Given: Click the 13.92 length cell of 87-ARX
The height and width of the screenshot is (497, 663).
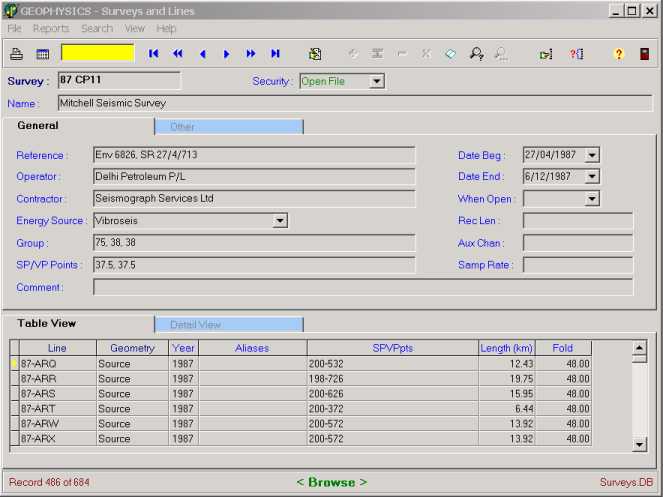Looking at the screenshot, I should 507,439.
